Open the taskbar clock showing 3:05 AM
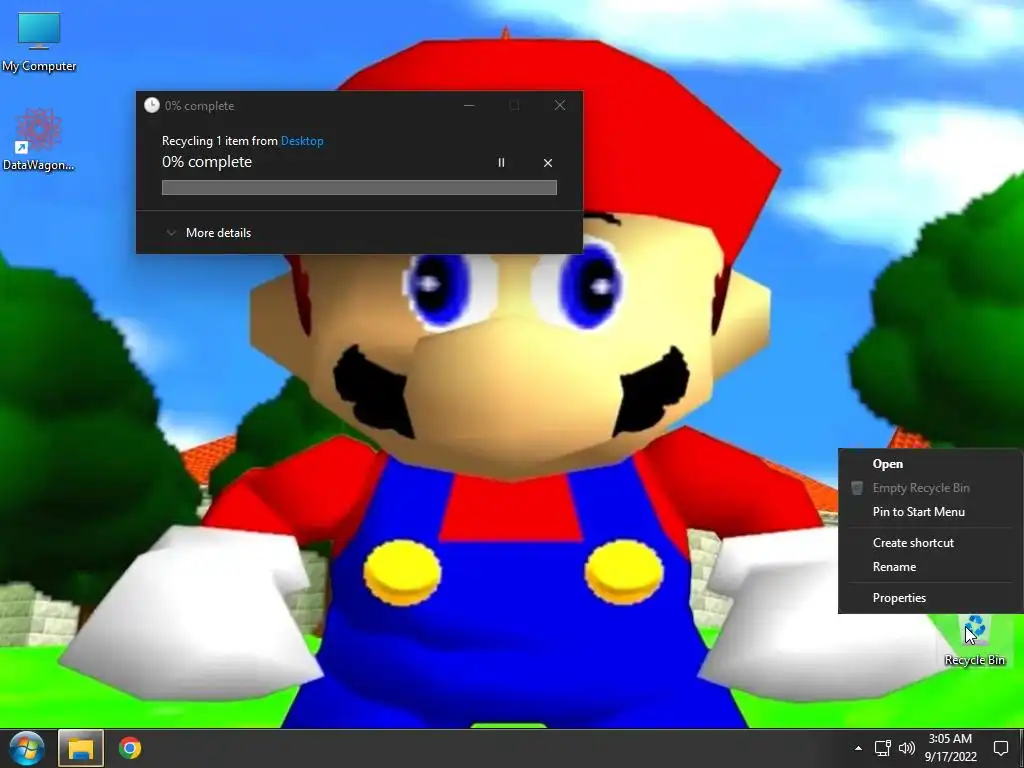This screenshot has width=1024, height=768. pos(950,748)
